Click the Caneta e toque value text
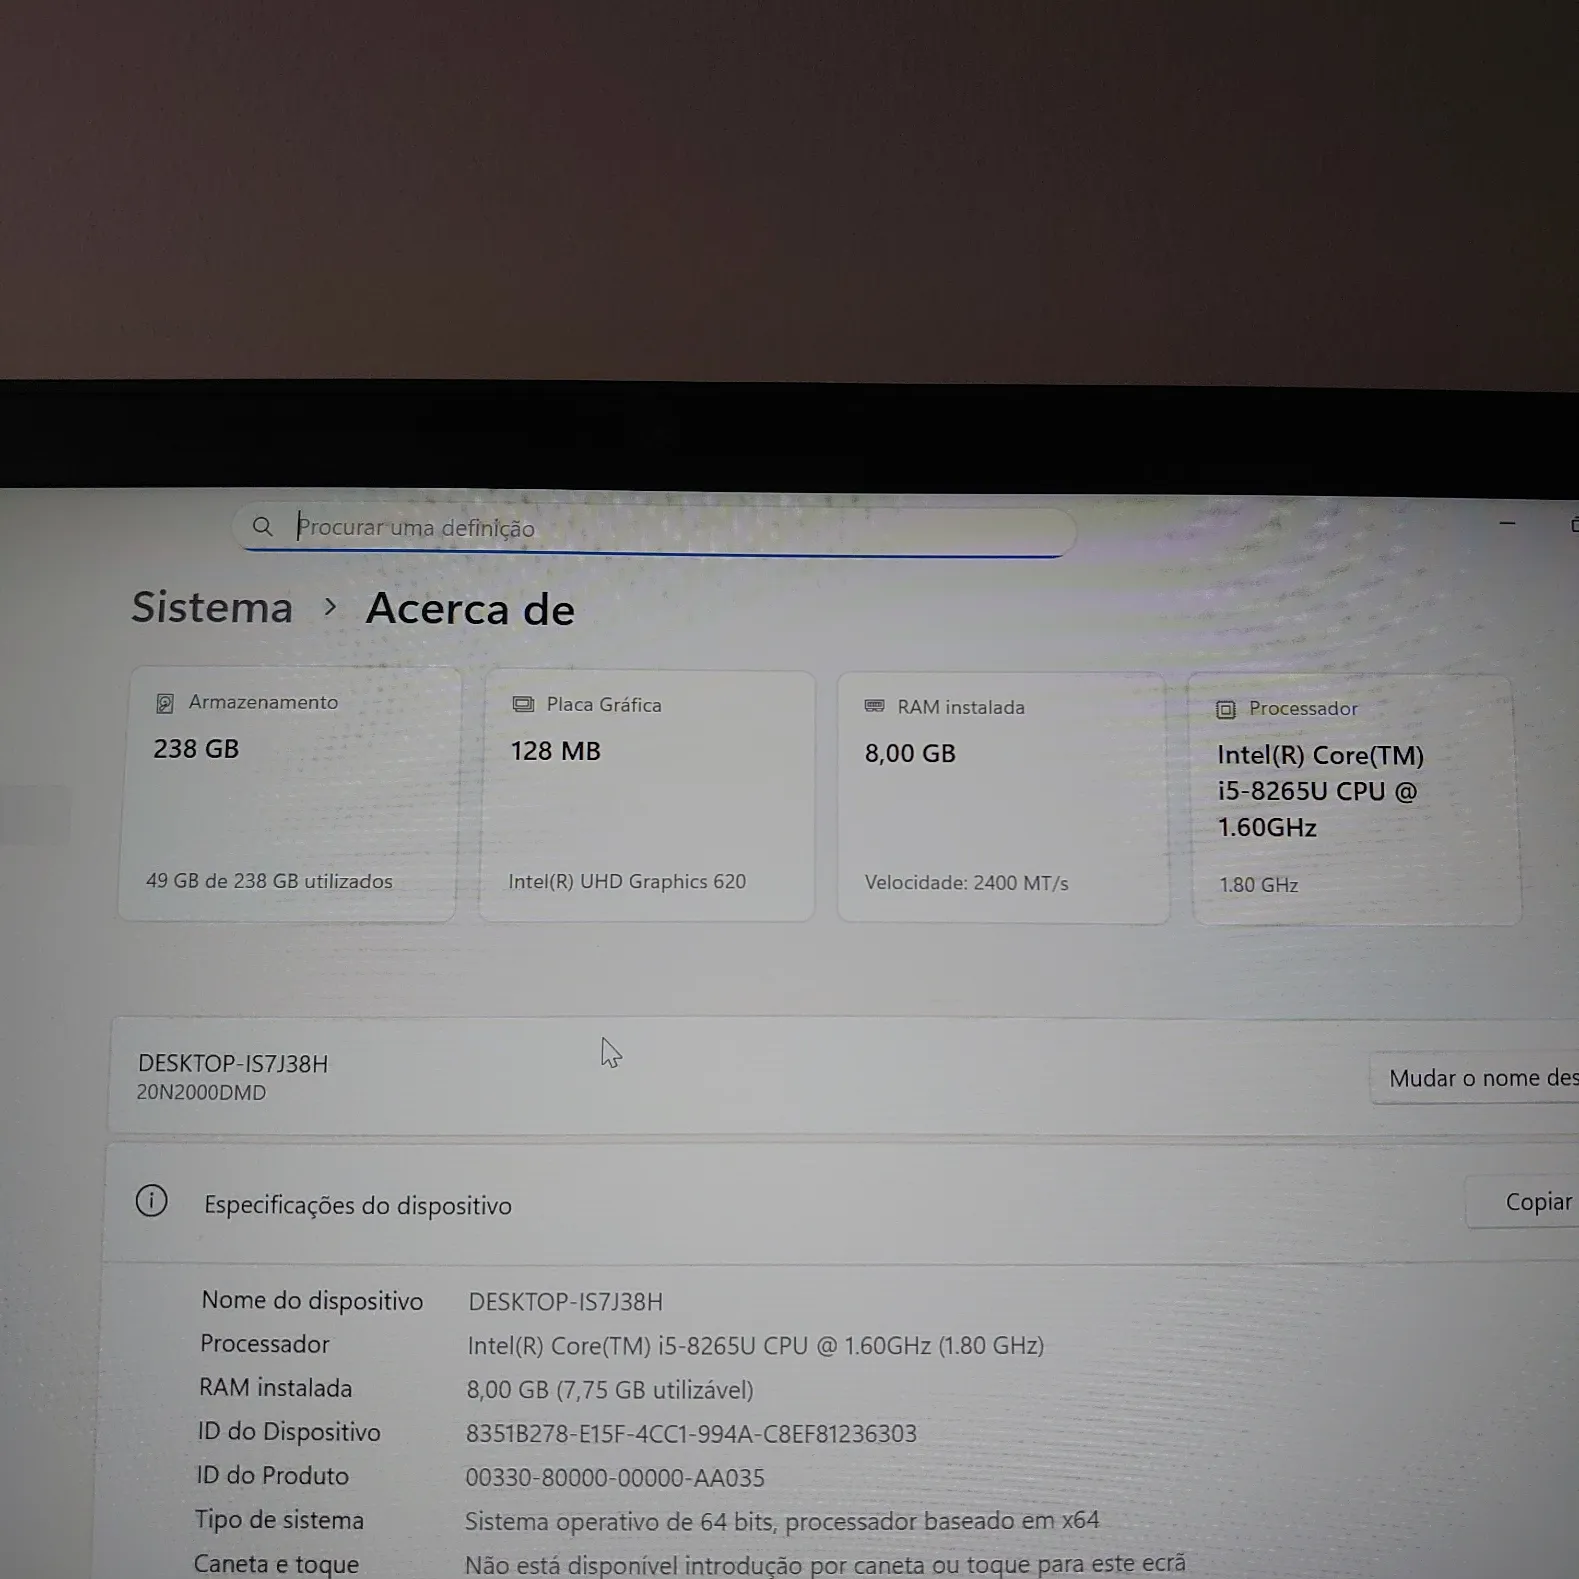The image size is (1579, 1579). pos(825,1564)
